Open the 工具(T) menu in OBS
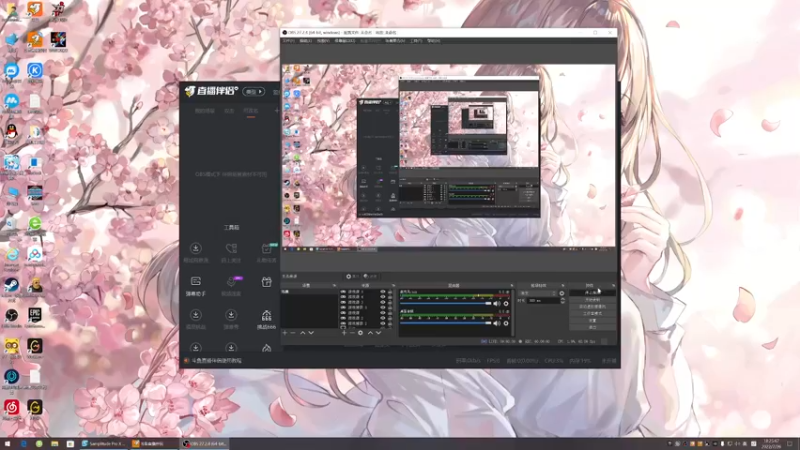 point(416,41)
